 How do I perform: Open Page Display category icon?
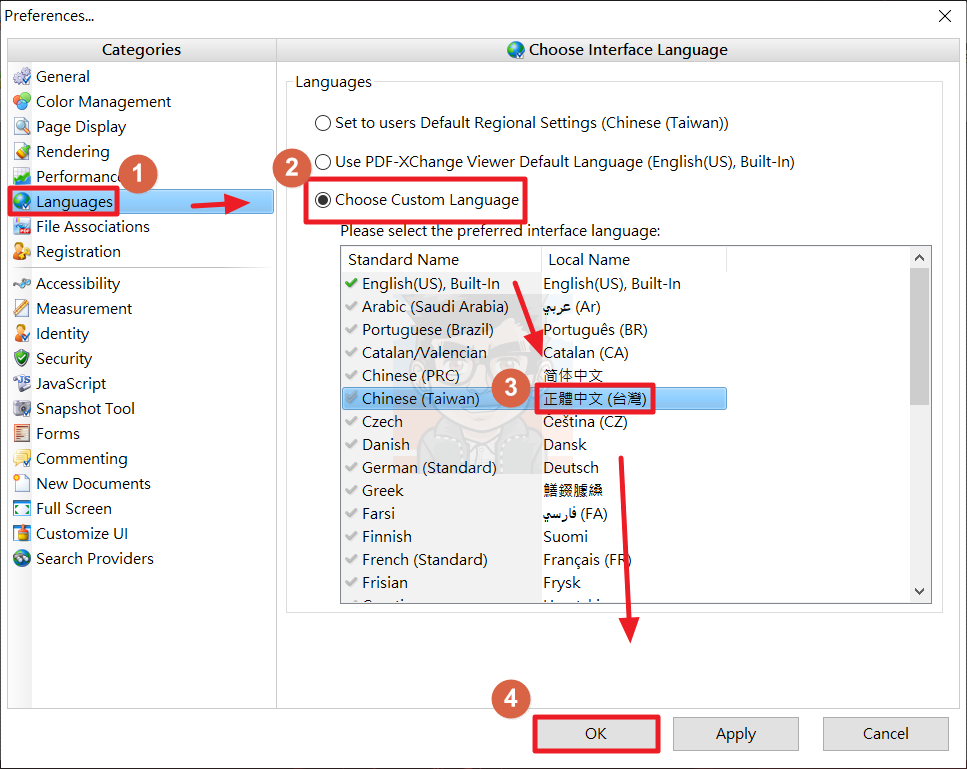[x=22, y=126]
